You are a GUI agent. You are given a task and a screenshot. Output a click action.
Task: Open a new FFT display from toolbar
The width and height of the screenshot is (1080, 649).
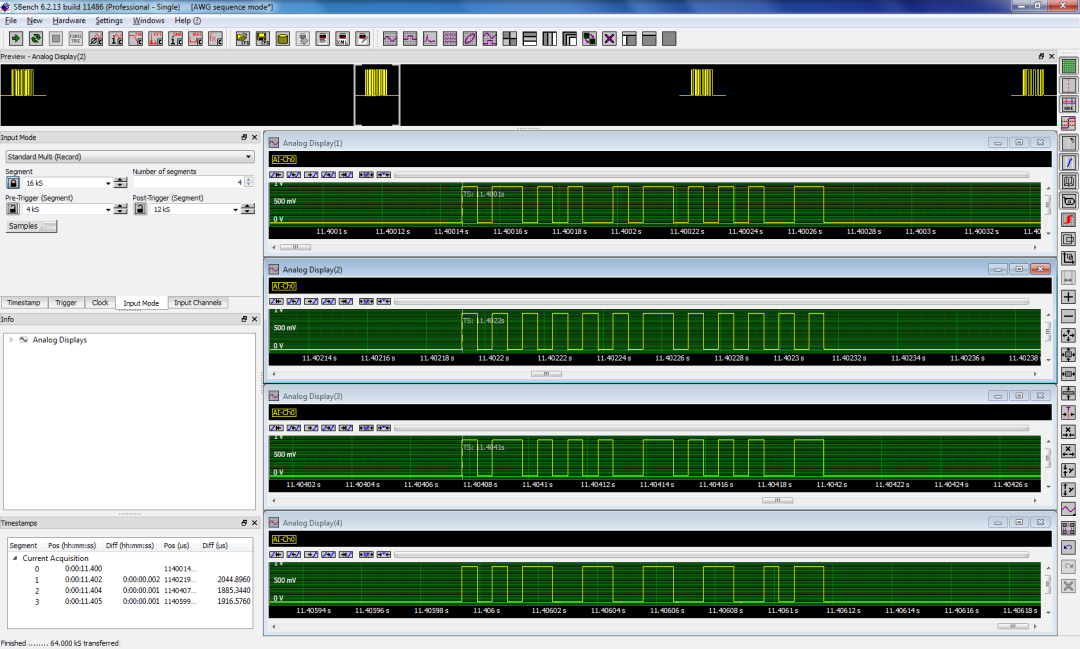coord(430,39)
